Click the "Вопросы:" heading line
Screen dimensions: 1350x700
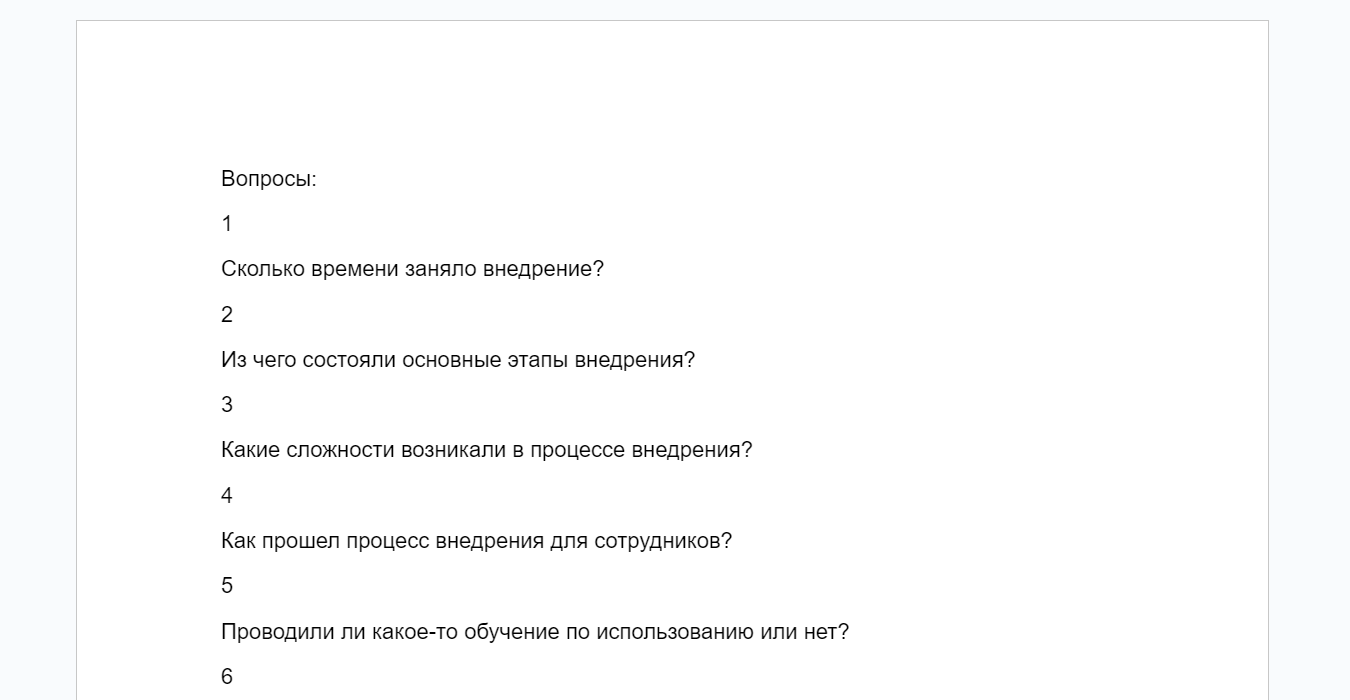click(x=269, y=180)
